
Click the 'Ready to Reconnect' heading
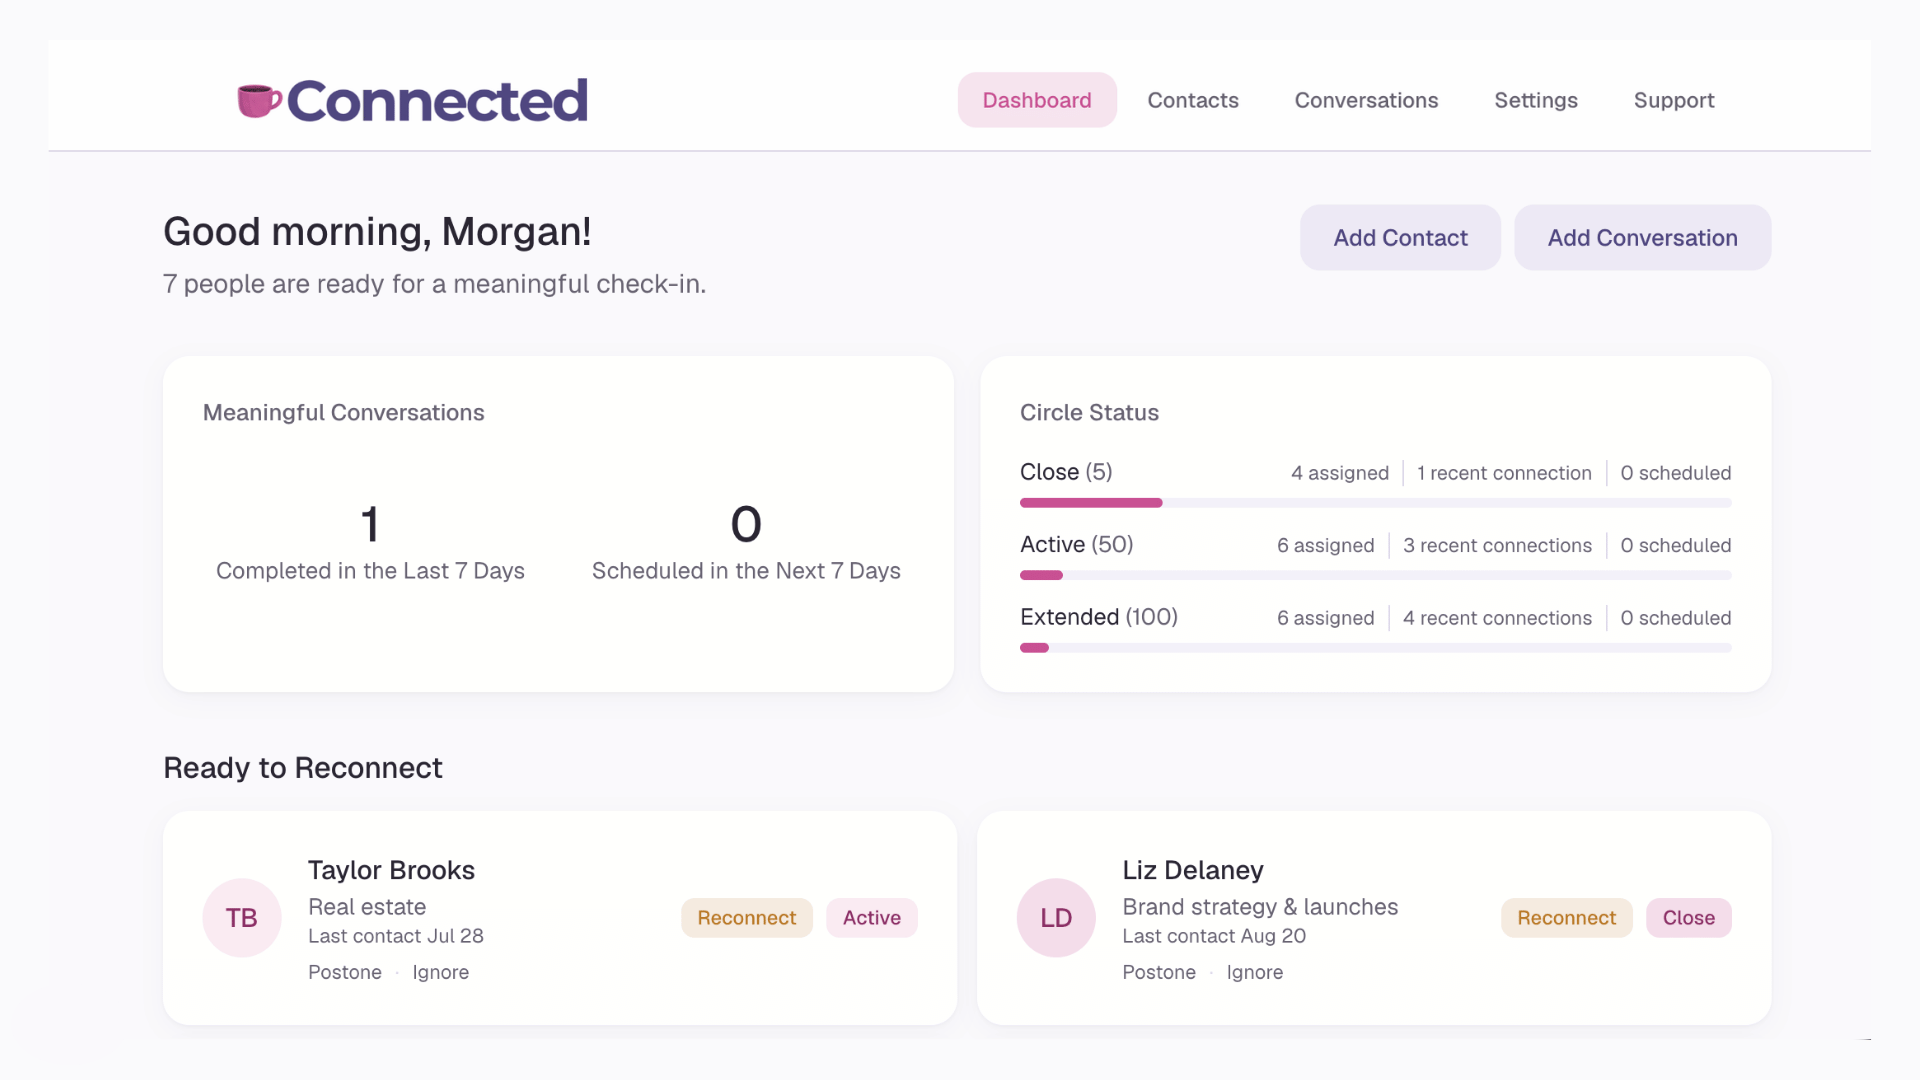tap(303, 768)
